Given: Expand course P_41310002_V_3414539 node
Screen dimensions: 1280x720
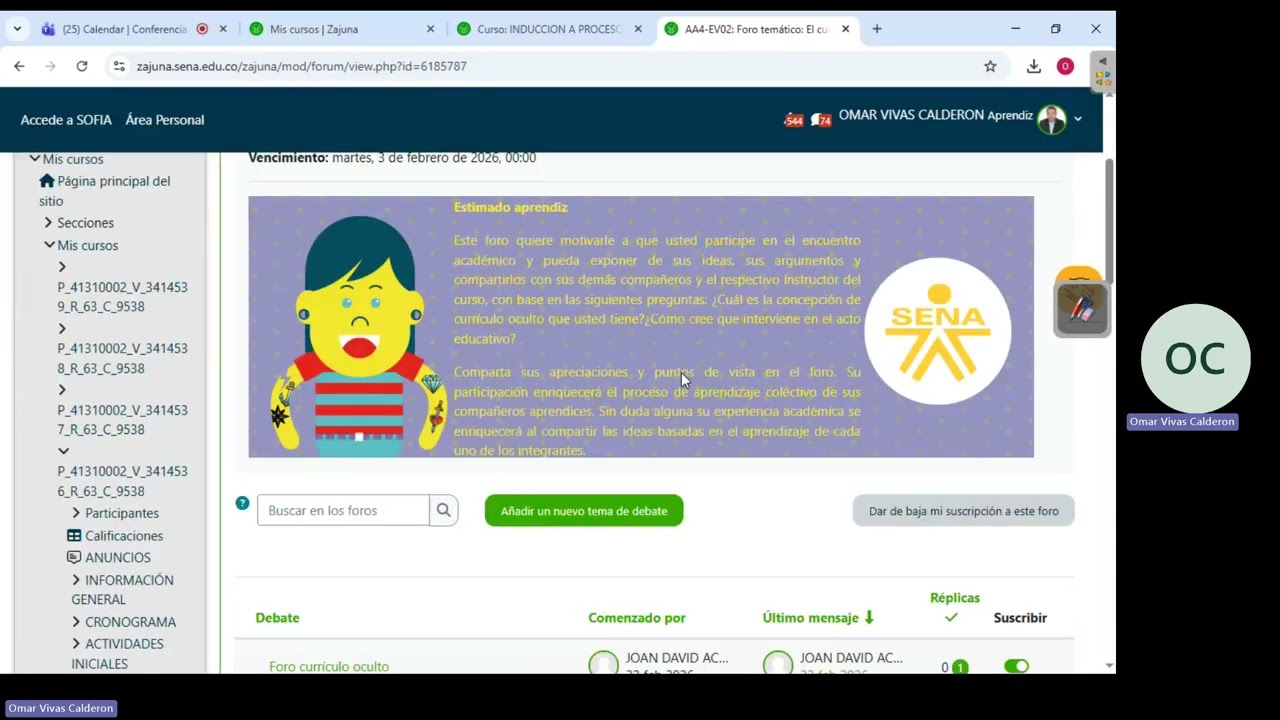Looking at the screenshot, I should pyautogui.click(x=62, y=267).
